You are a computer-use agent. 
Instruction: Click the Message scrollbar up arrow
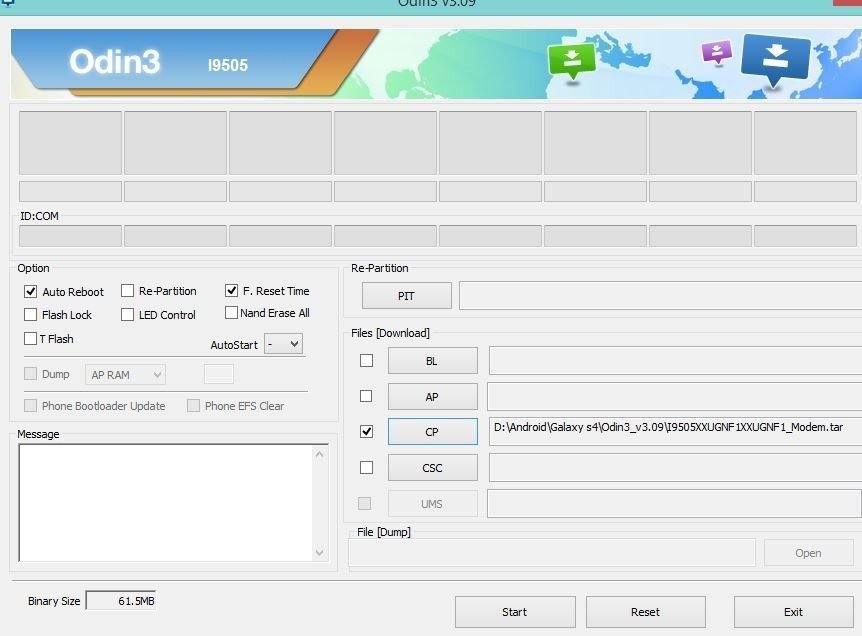319,454
